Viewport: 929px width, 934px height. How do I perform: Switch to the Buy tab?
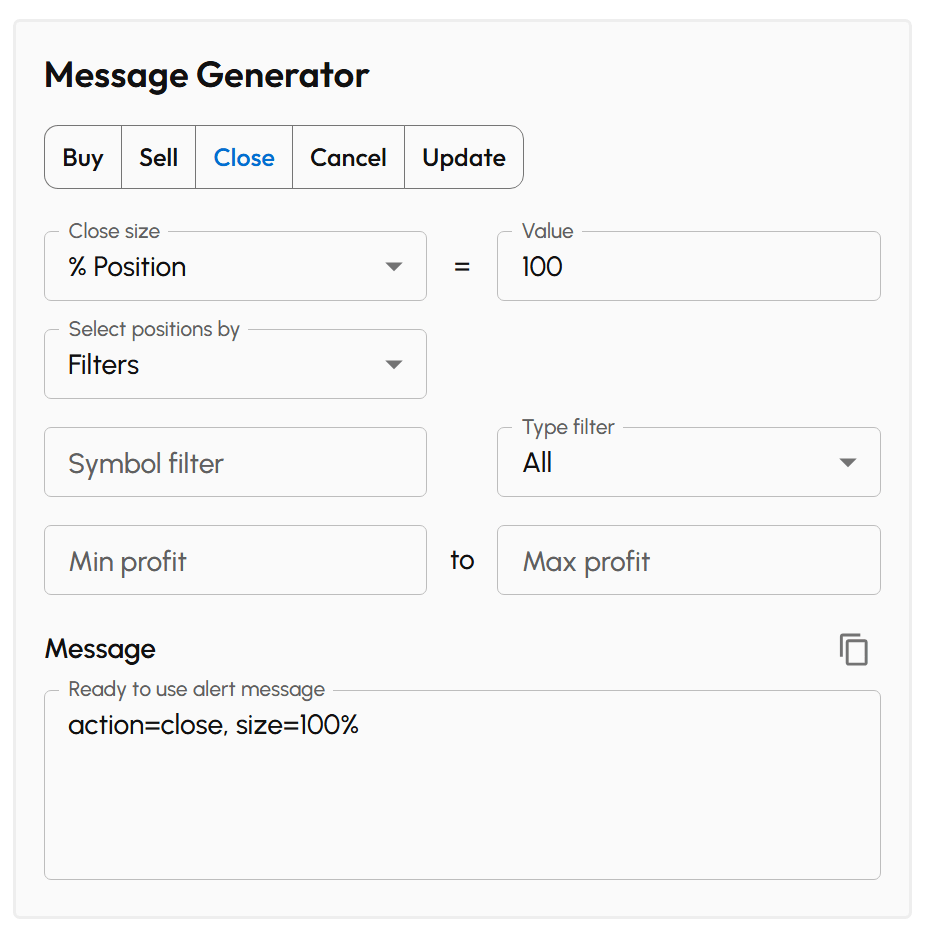82,157
